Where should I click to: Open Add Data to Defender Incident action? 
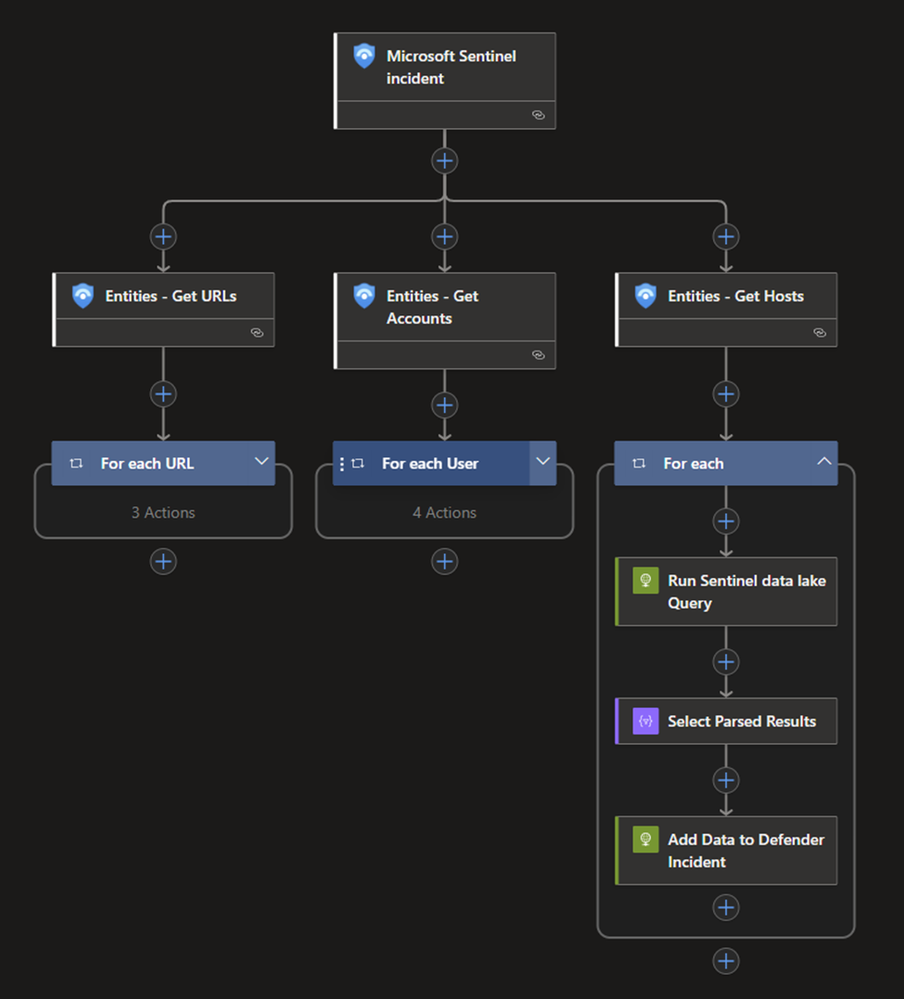click(x=726, y=851)
